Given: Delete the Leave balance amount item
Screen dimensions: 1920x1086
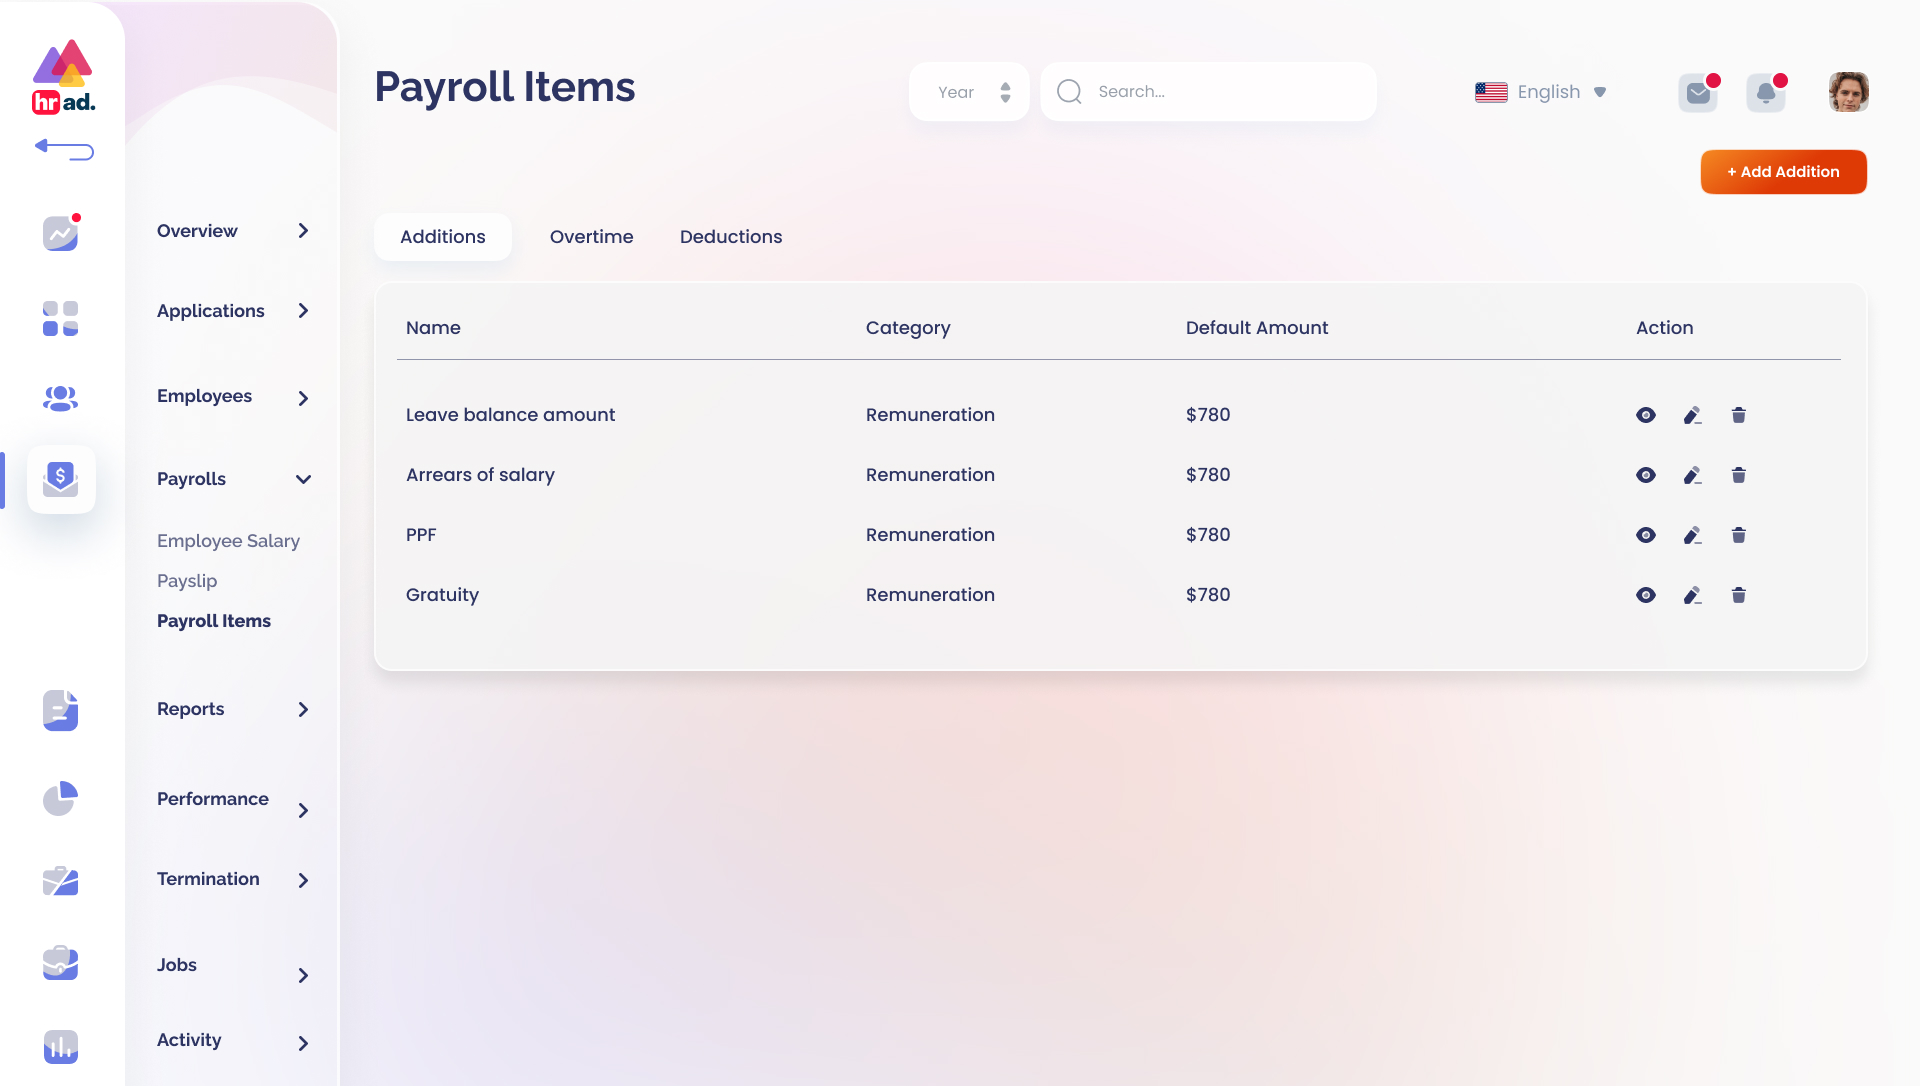Looking at the screenshot, I should coord(1738,415).
